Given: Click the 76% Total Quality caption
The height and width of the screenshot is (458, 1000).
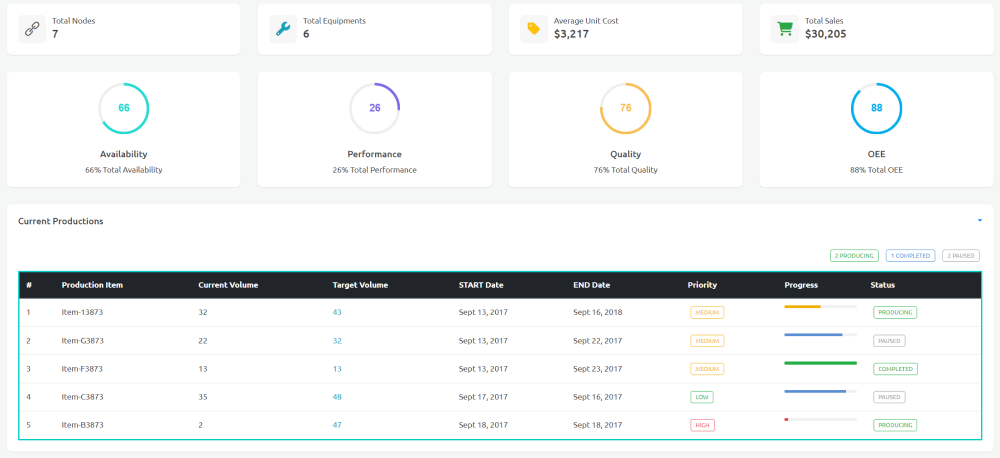Looking at the screenshot, I should coord(626,170).
